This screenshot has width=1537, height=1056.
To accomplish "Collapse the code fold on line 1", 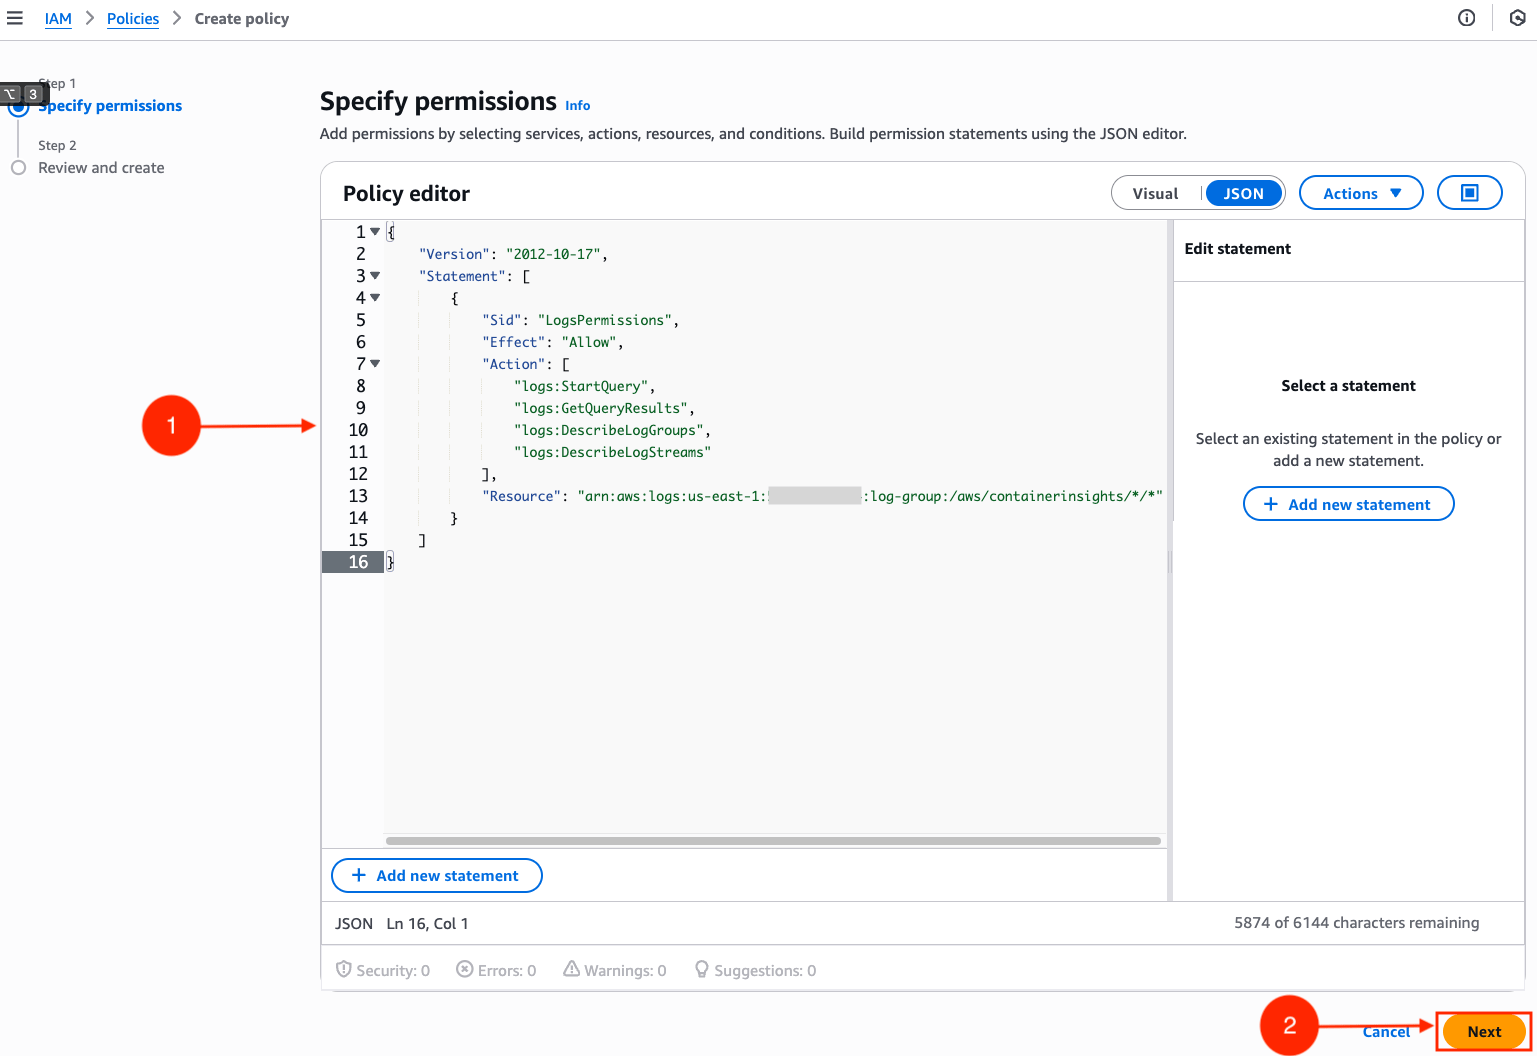I will 375,231.
